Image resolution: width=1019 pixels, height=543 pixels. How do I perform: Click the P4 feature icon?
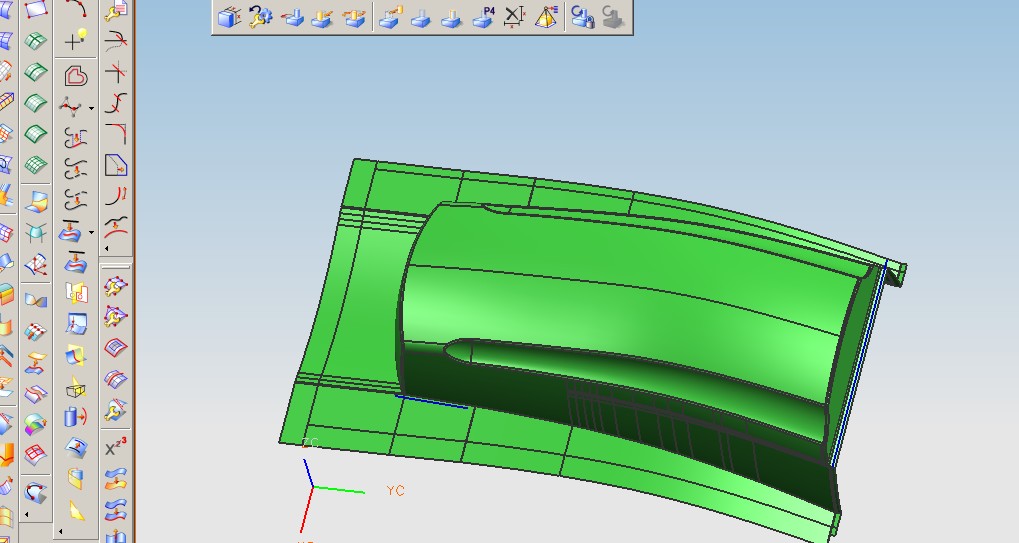(484, 16)
